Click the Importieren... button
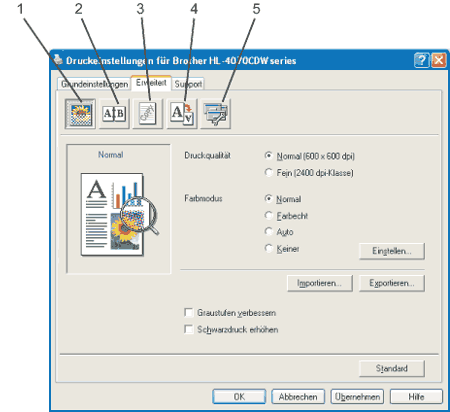 tap(320, 283)
